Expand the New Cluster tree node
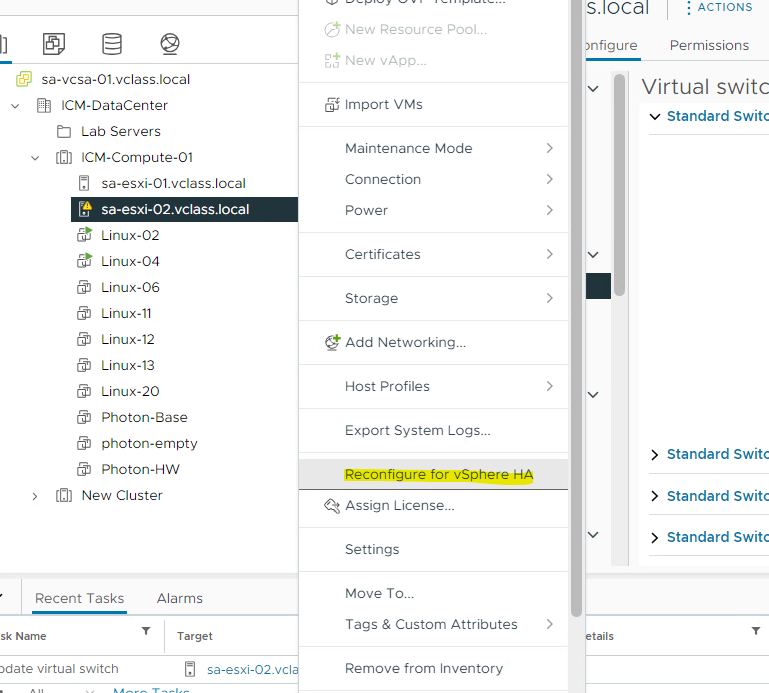The height and width of the screenshot is (693, 769). pyautogui.click(x=35, y=496)
